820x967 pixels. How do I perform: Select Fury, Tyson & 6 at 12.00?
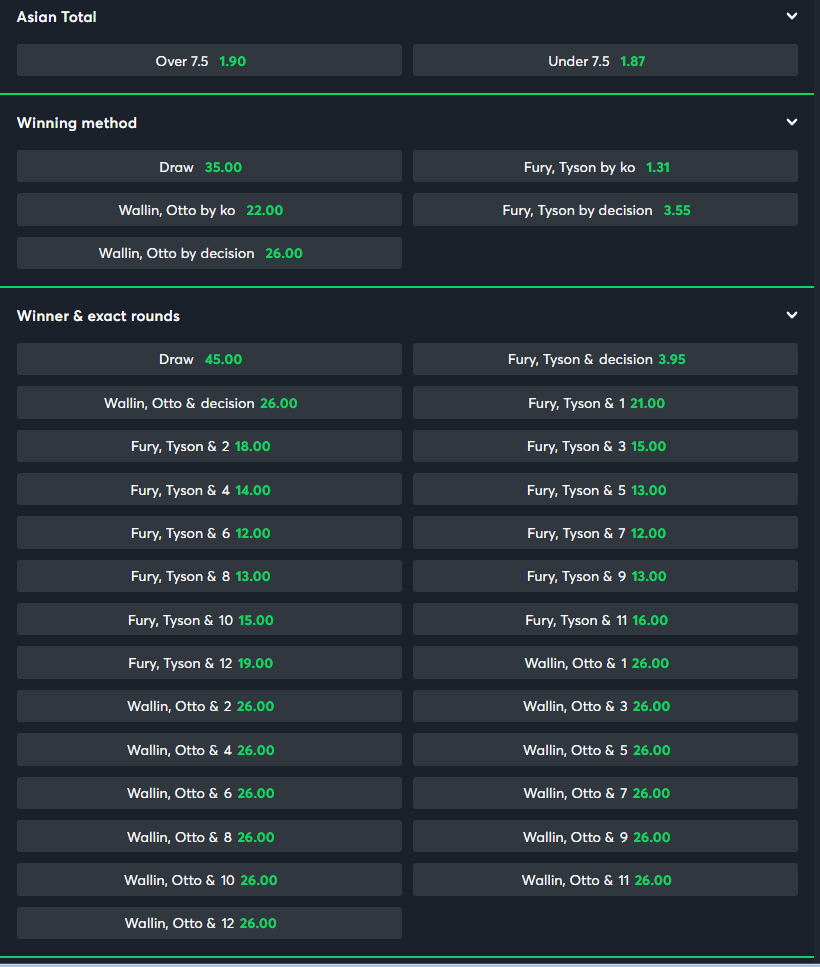click(209, 533)
